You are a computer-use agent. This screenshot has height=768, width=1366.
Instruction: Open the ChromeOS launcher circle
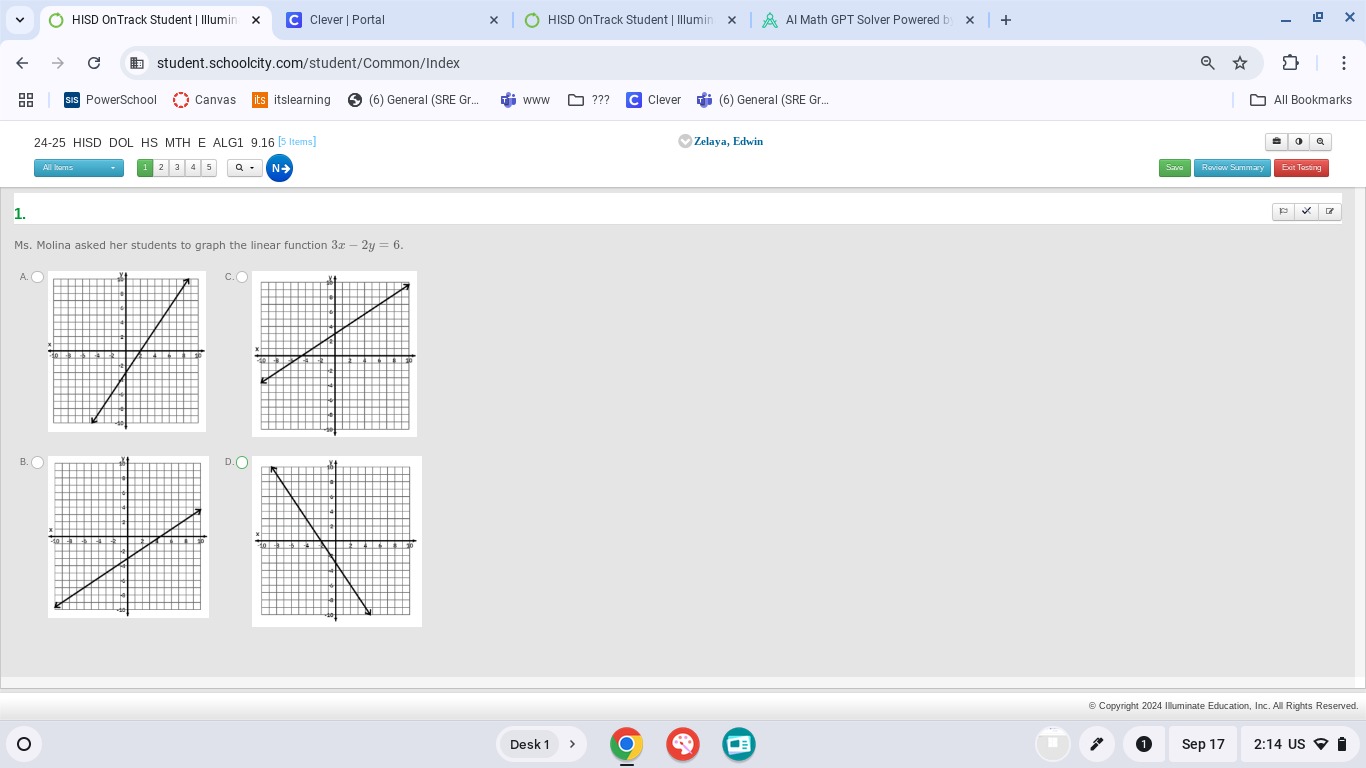tap(24, 744)
